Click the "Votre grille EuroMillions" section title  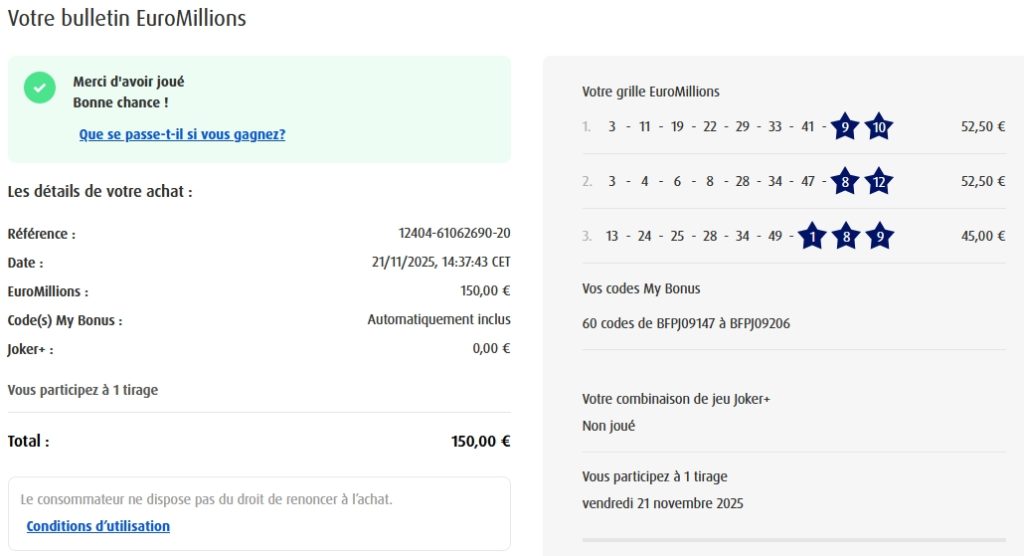tap(650, 92)
